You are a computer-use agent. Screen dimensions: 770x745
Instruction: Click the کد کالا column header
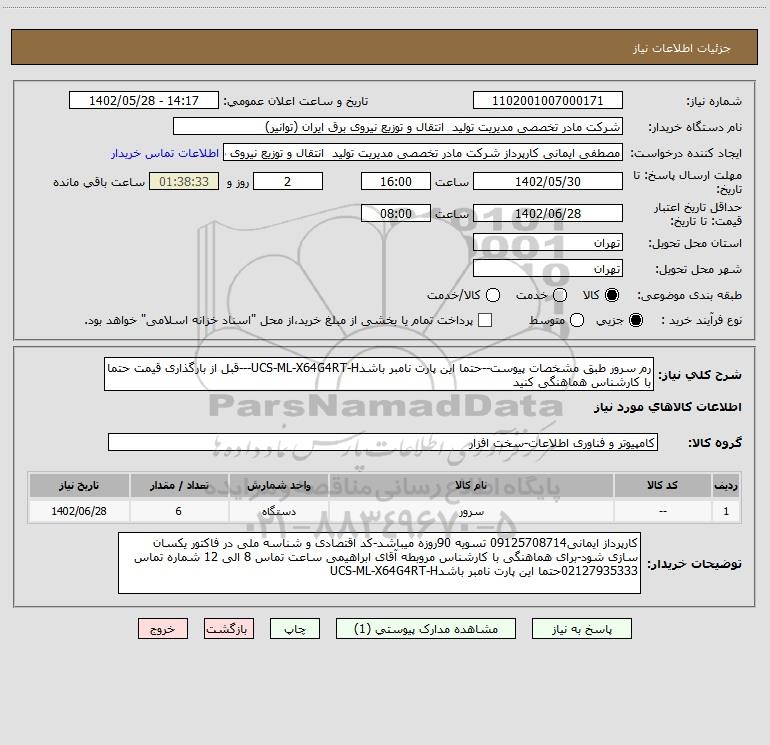tap(662, 486)
